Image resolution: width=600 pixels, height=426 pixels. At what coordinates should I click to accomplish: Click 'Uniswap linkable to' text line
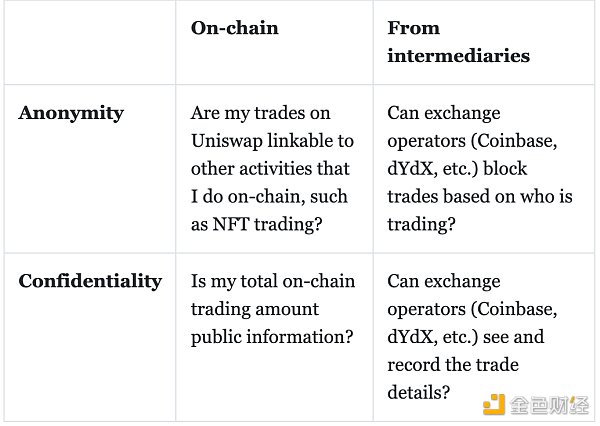(x=272, y=141)
